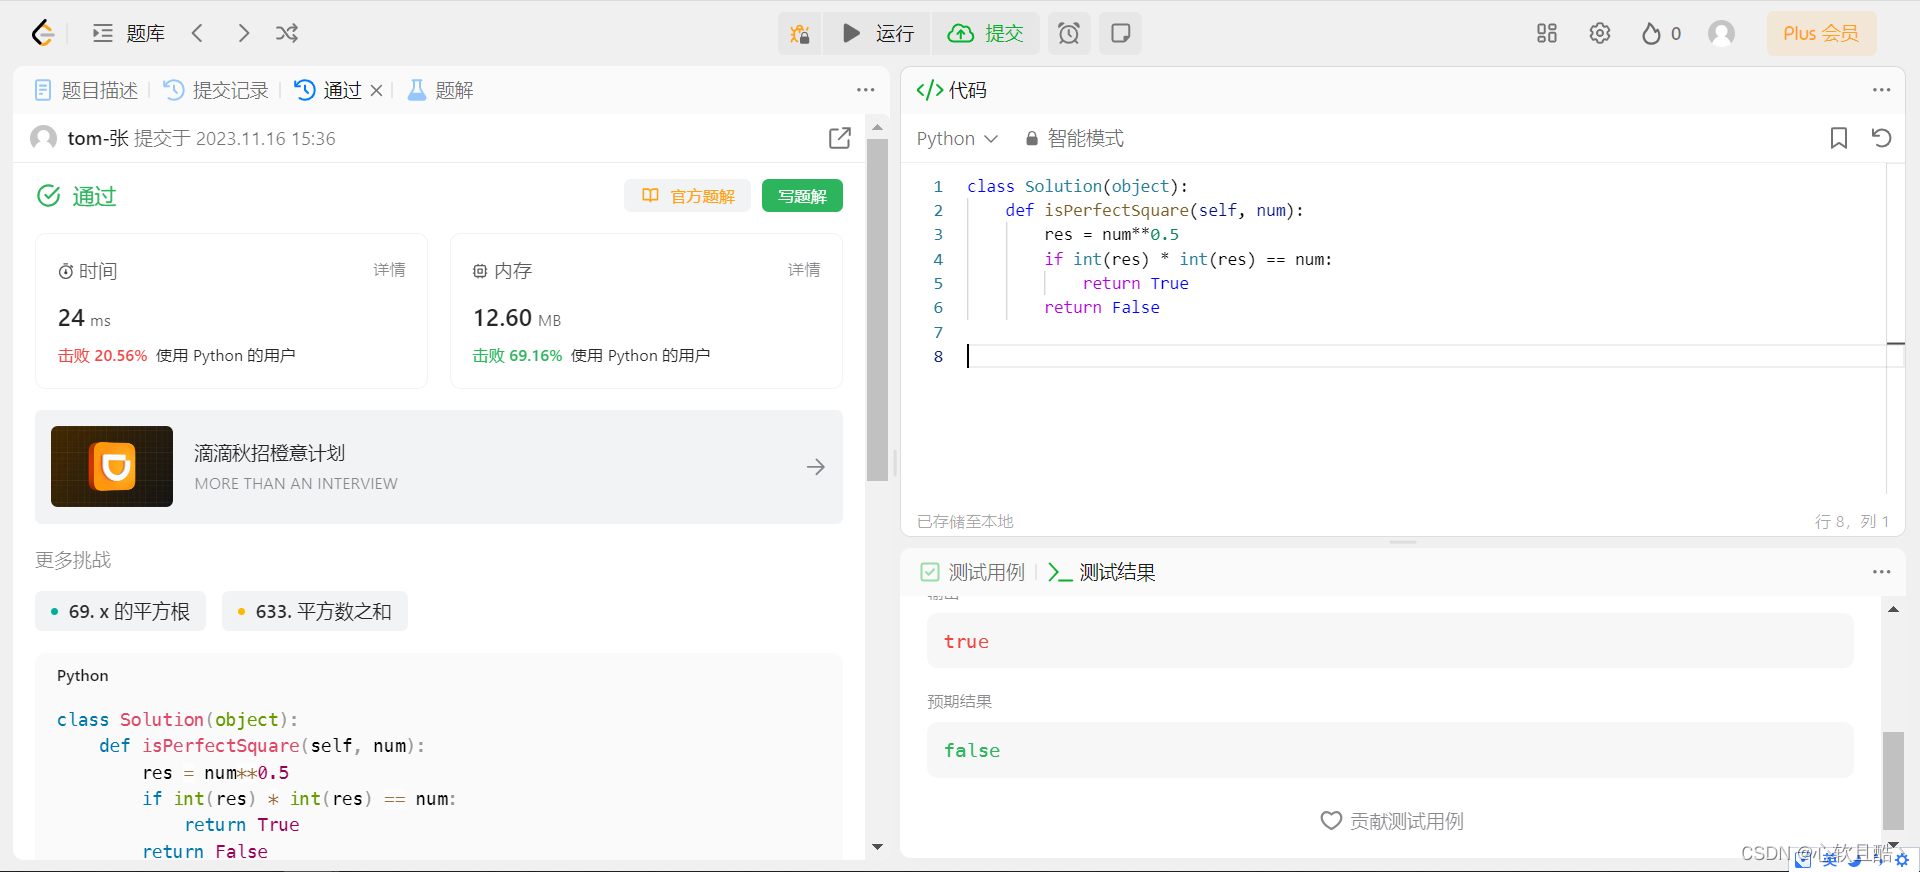Open challenge 633. 平方数之和
This screenshot has width=1920, height=872.
(315, 611)
